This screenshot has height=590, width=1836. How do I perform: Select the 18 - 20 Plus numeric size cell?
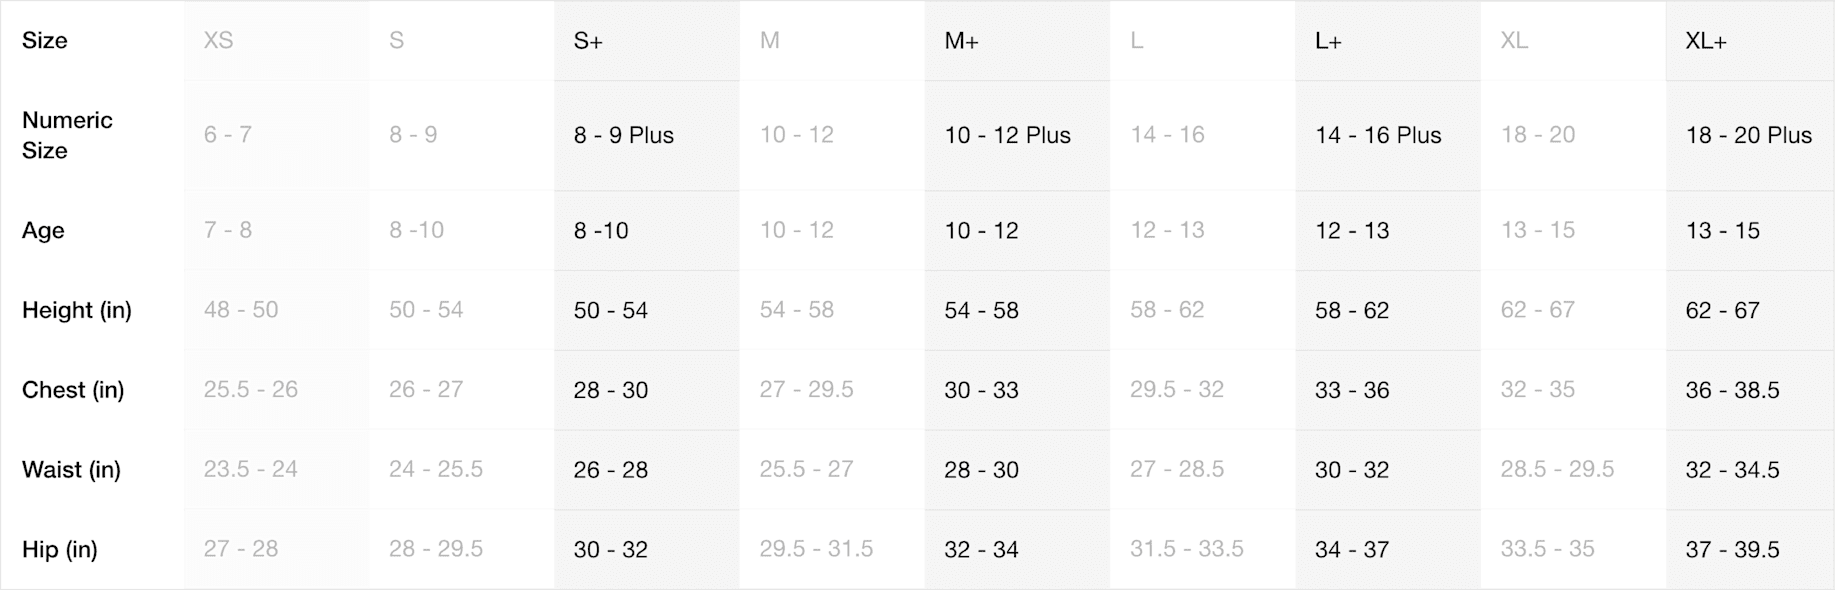(1749, 135)
